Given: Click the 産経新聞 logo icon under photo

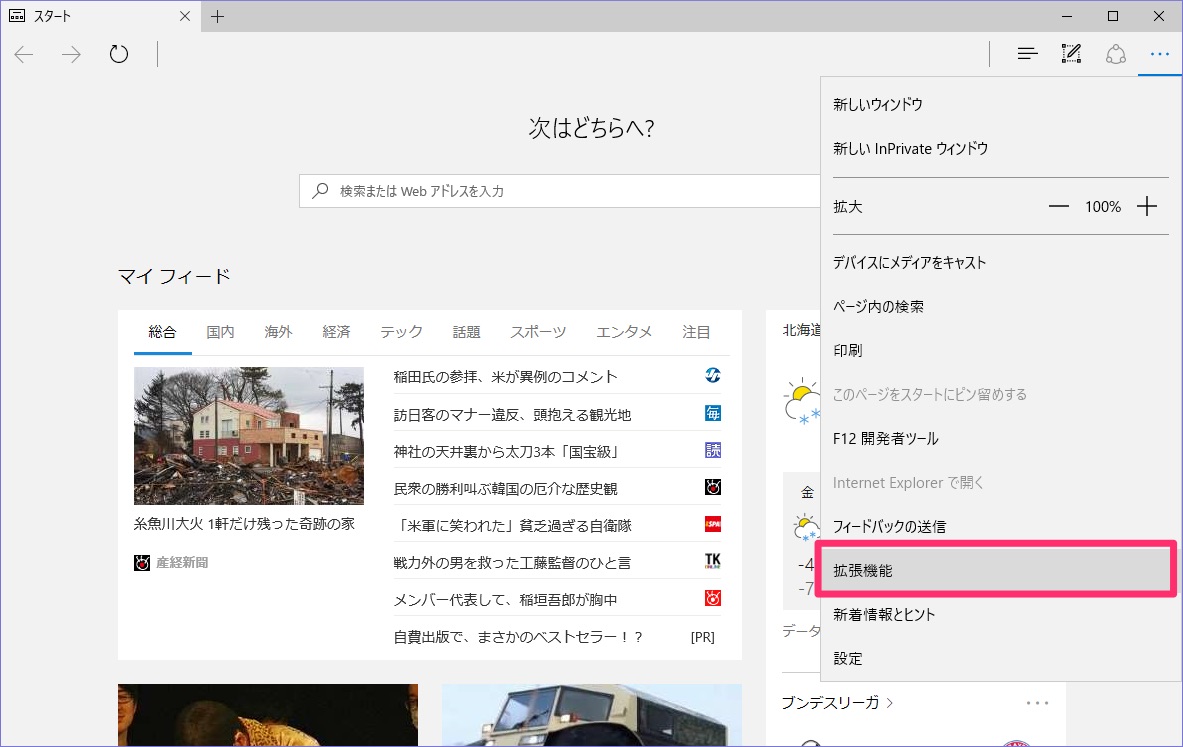Looking at the screenshot, I should point(142,563).
